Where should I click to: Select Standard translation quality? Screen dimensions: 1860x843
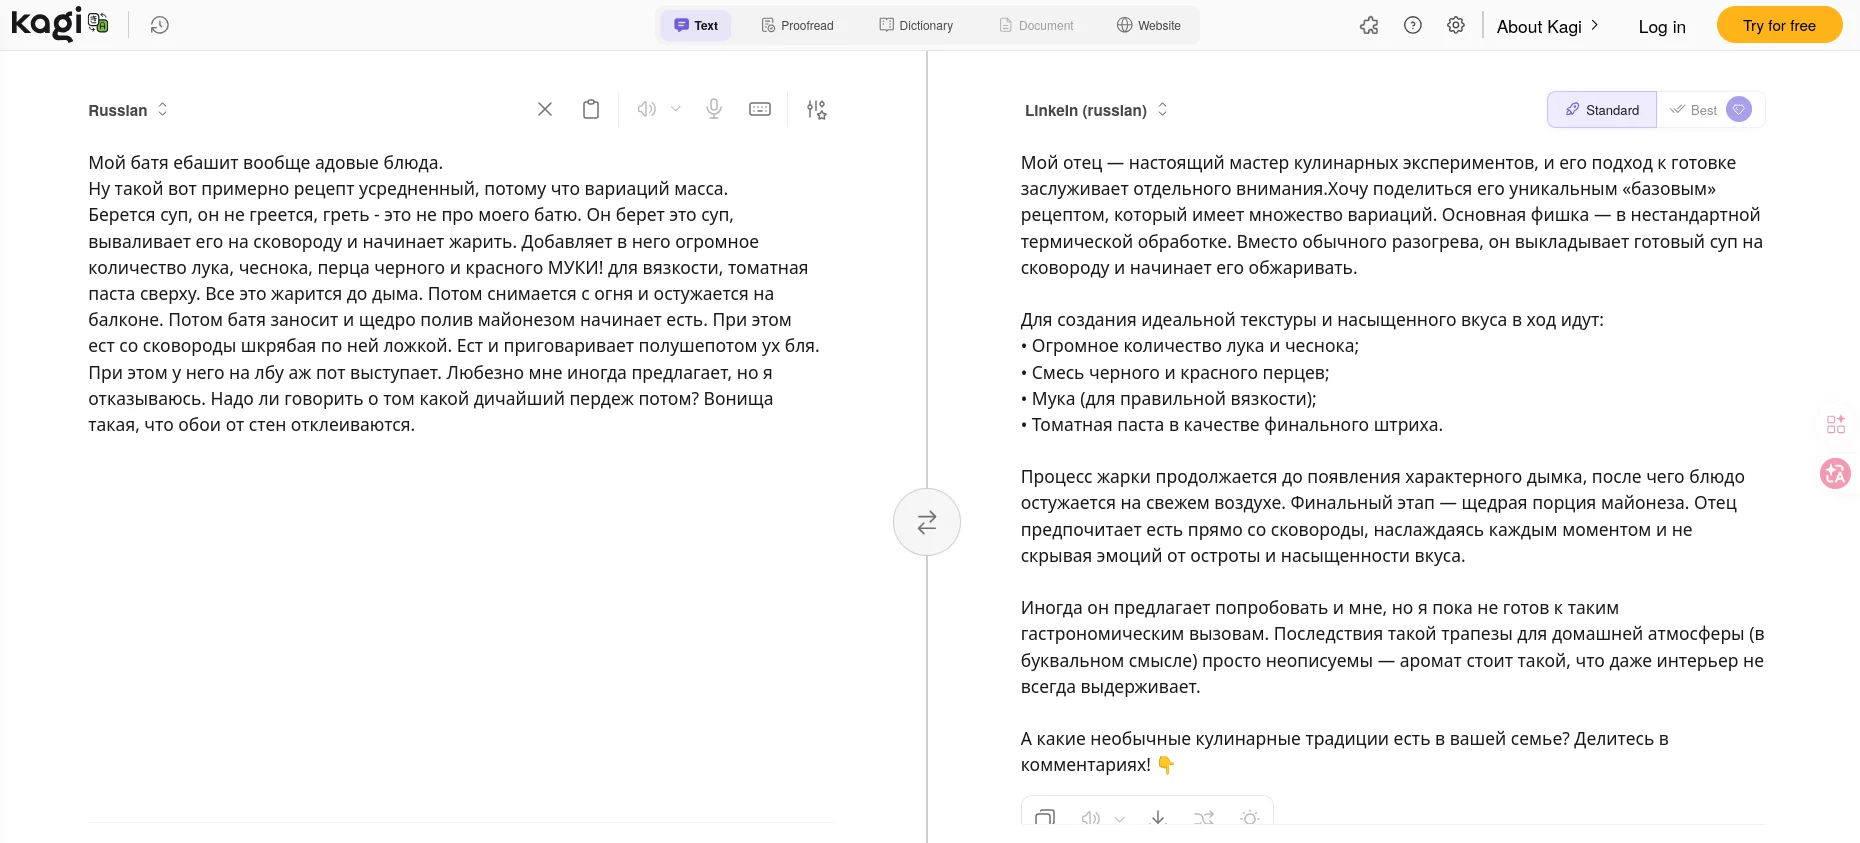tap(1602, 110)
